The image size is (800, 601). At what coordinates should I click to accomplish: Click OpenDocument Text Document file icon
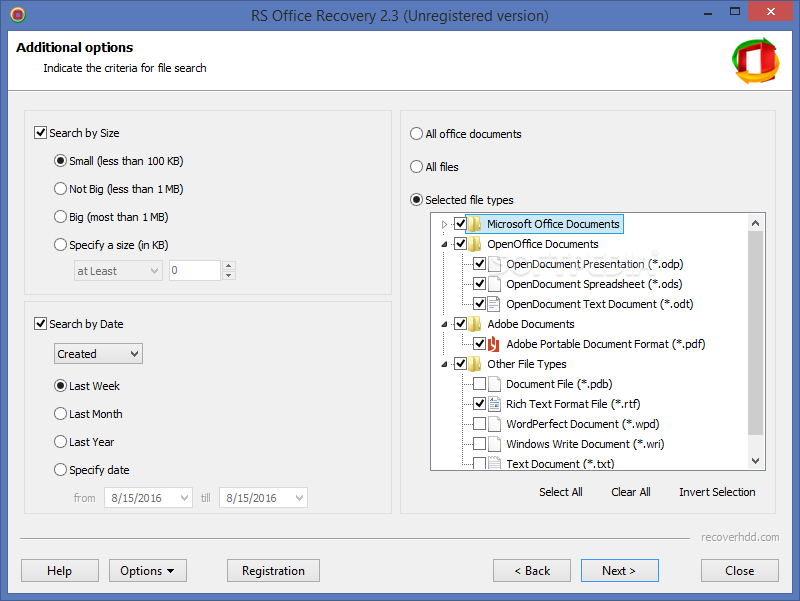click(494, 304)
